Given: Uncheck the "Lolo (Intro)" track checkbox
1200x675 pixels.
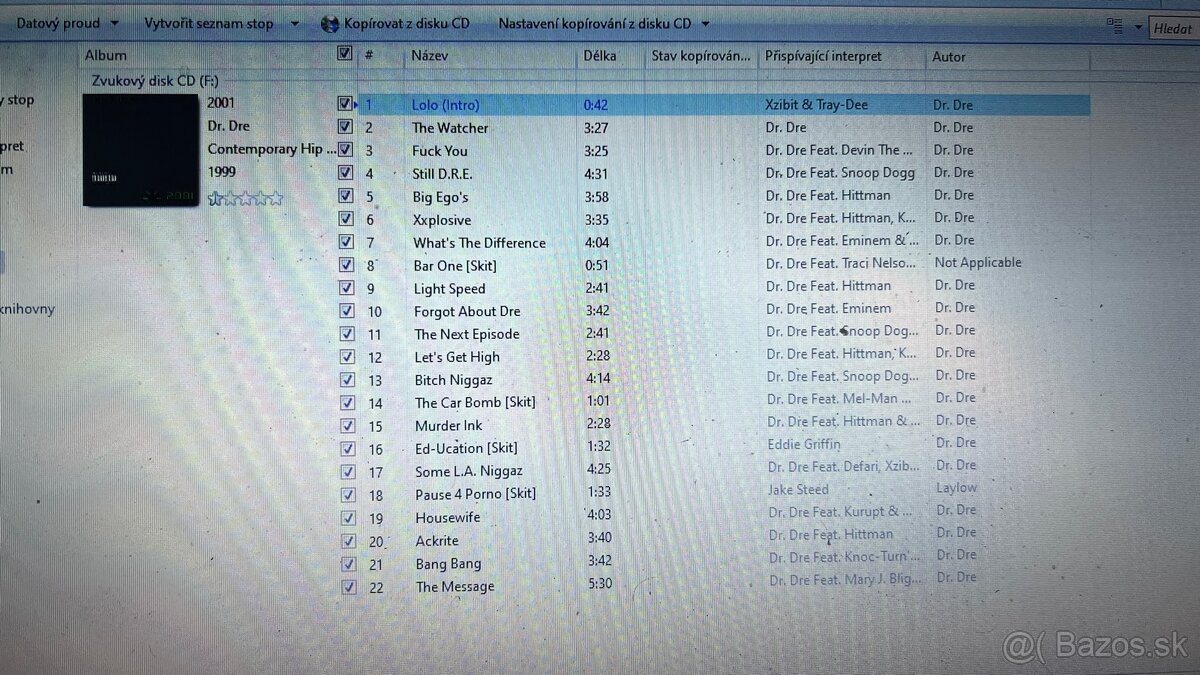Looking at the screenshot, I should 344,104.
